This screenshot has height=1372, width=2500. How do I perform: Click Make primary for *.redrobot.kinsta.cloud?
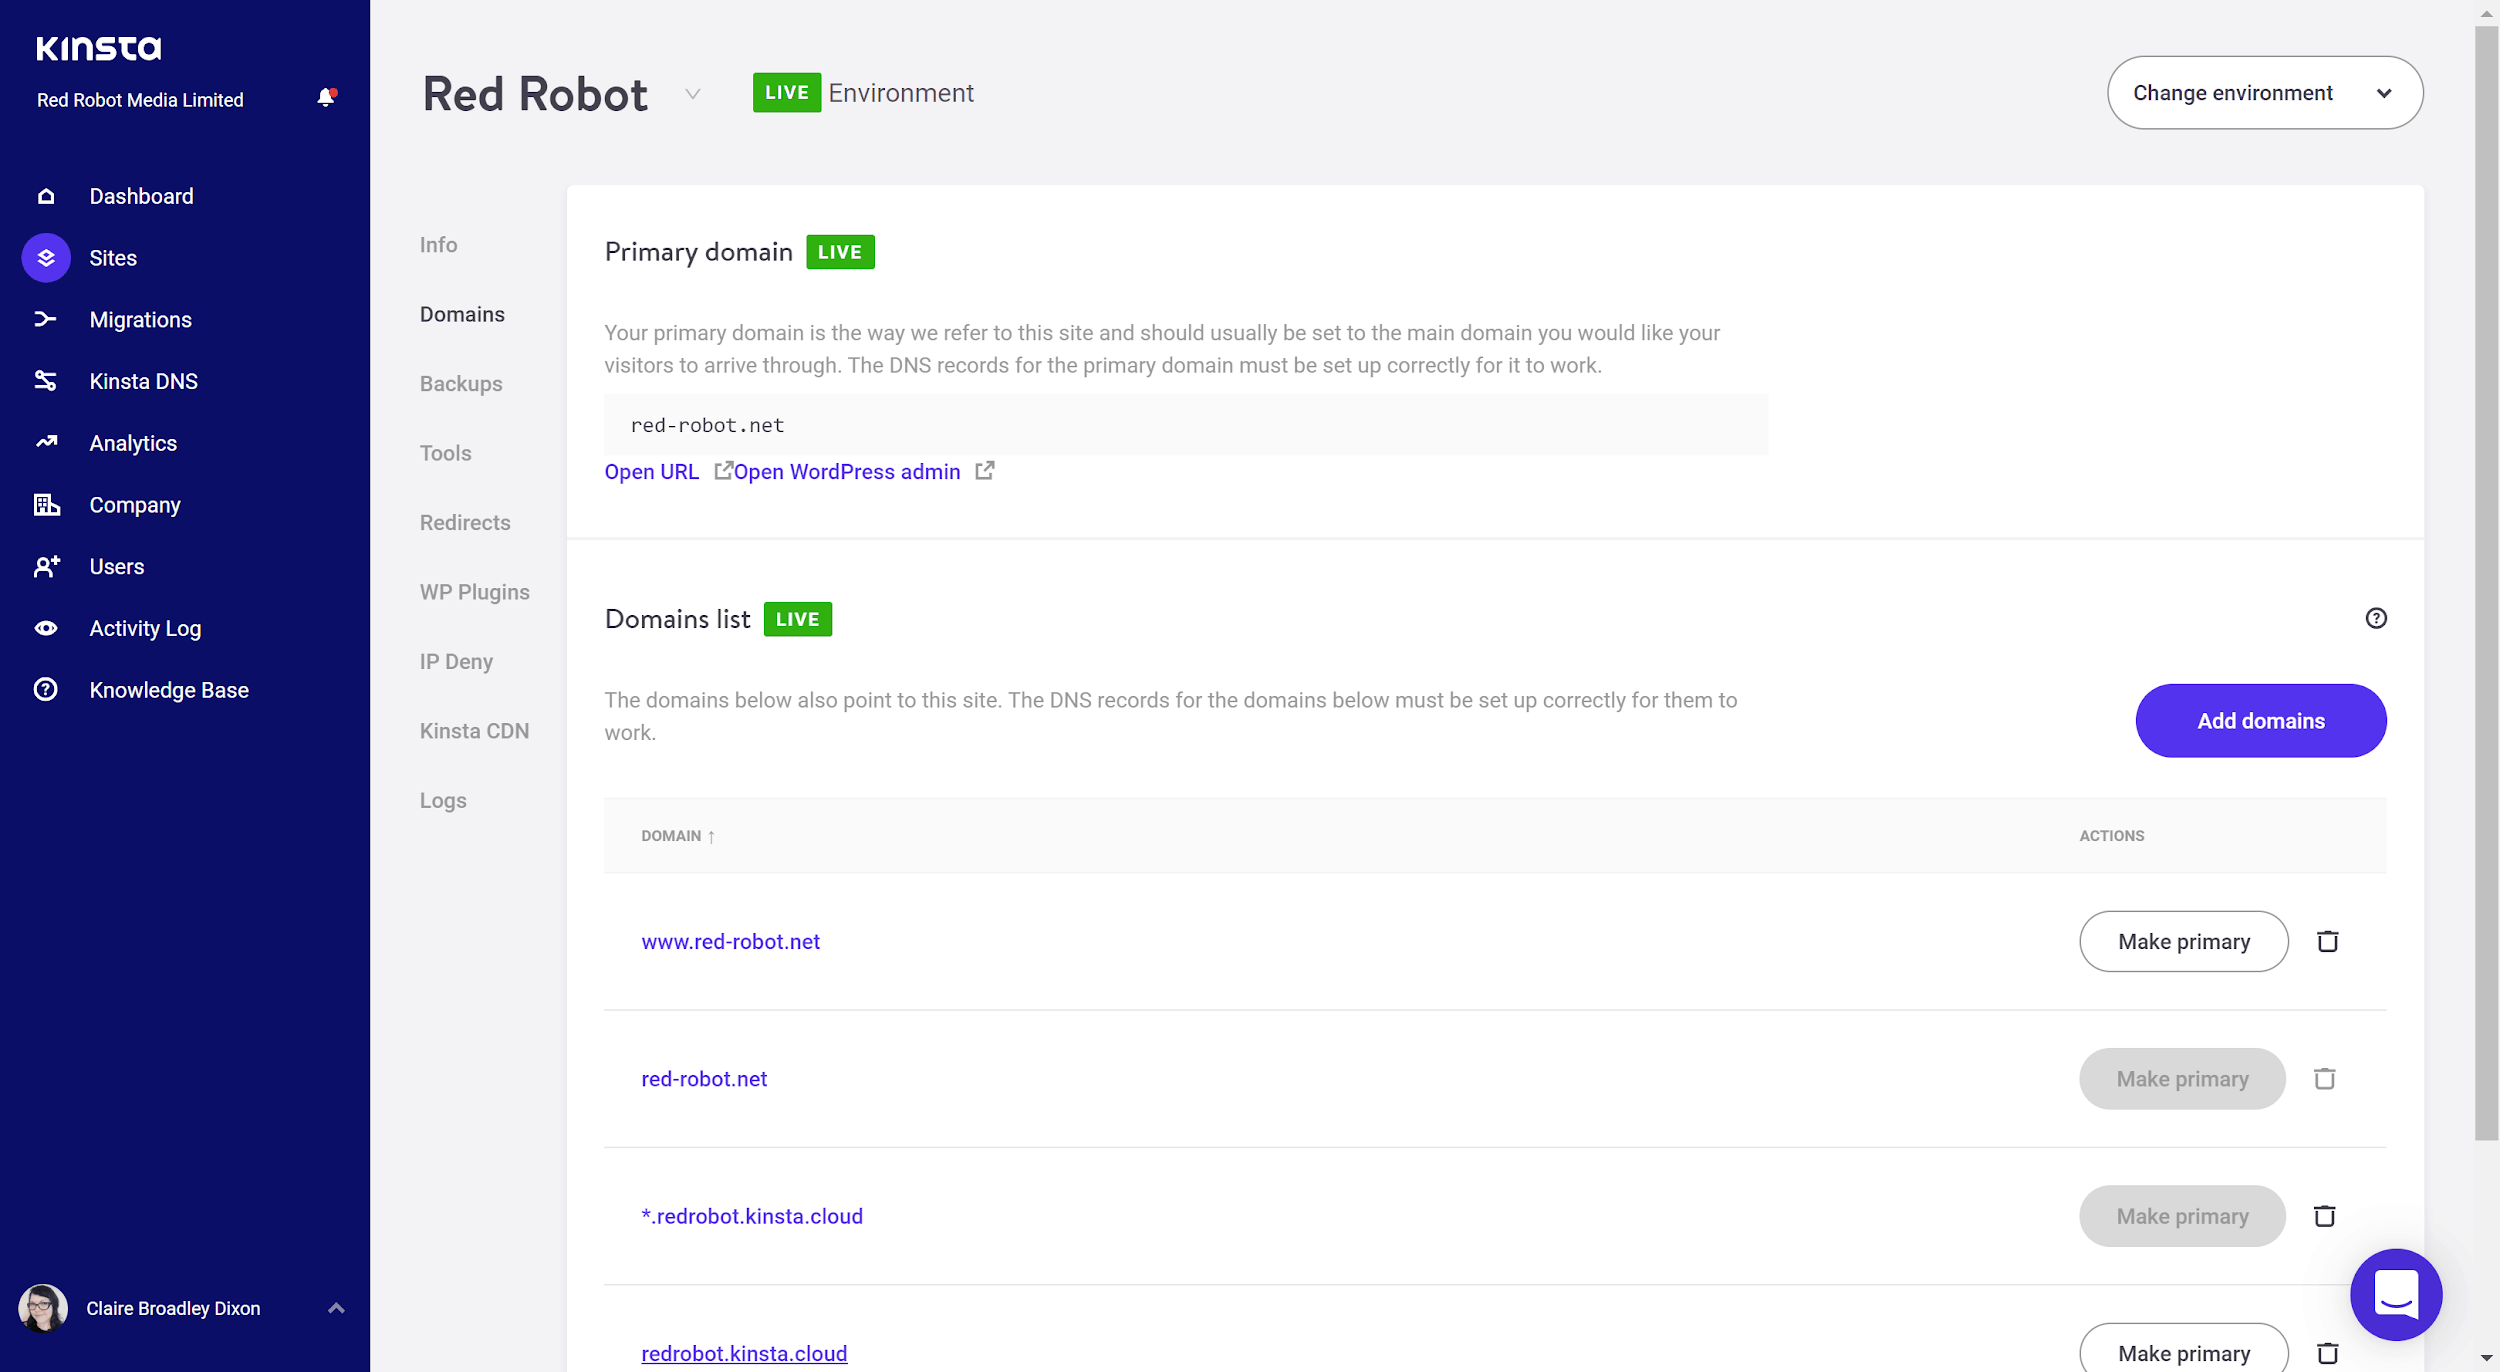click(2182, 1216)
